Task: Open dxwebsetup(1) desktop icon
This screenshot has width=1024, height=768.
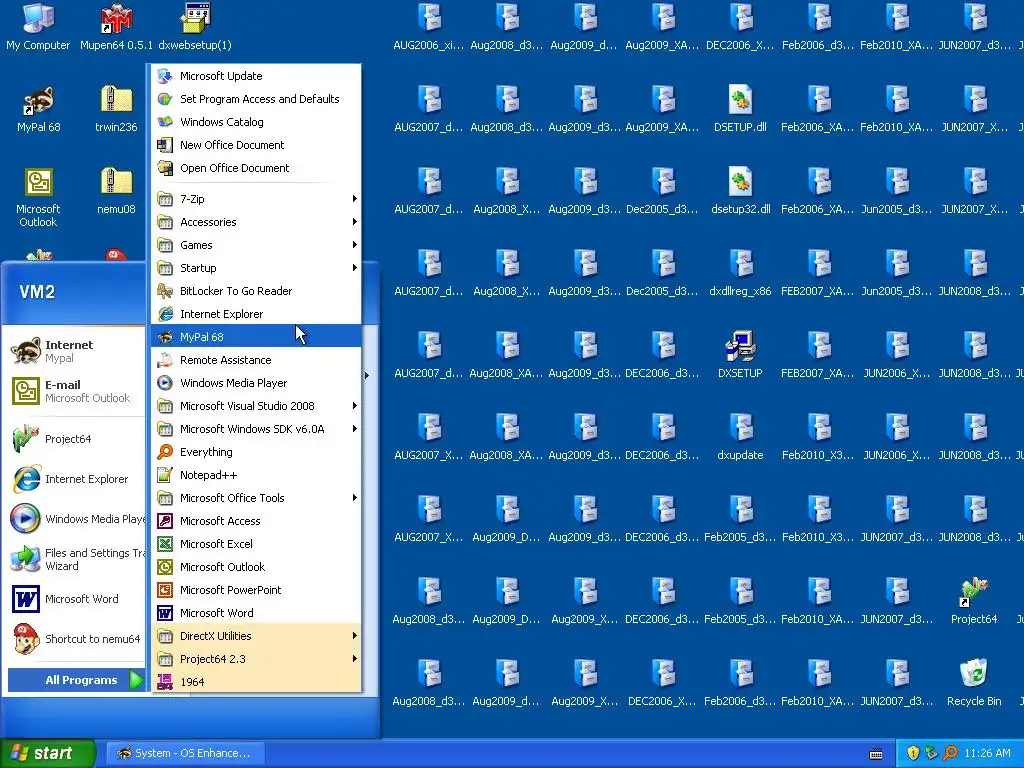Action: pos(195,26)
